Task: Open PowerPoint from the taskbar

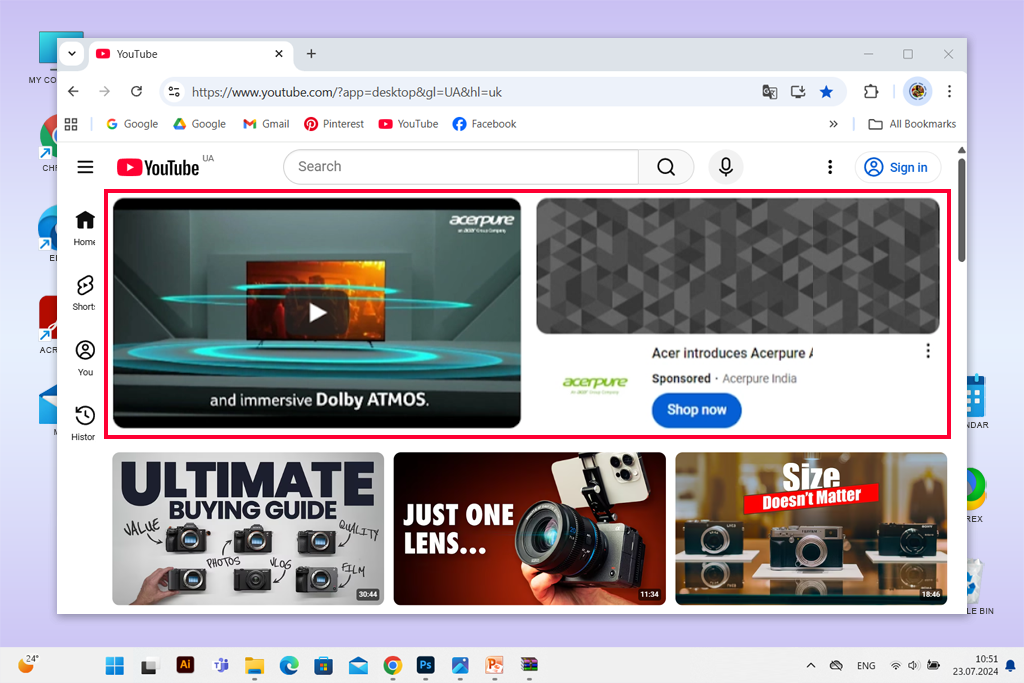Action: coord(494,665)
